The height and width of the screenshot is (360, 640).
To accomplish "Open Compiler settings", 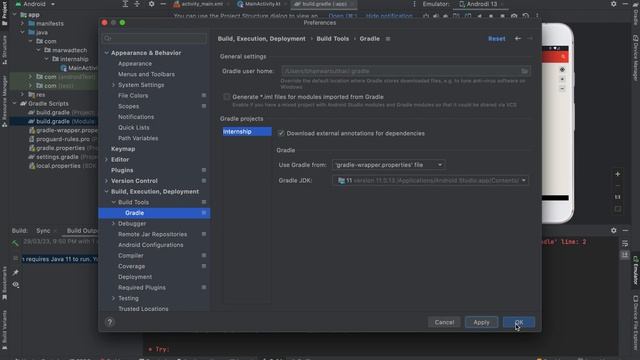I will [x=131, y=256].
